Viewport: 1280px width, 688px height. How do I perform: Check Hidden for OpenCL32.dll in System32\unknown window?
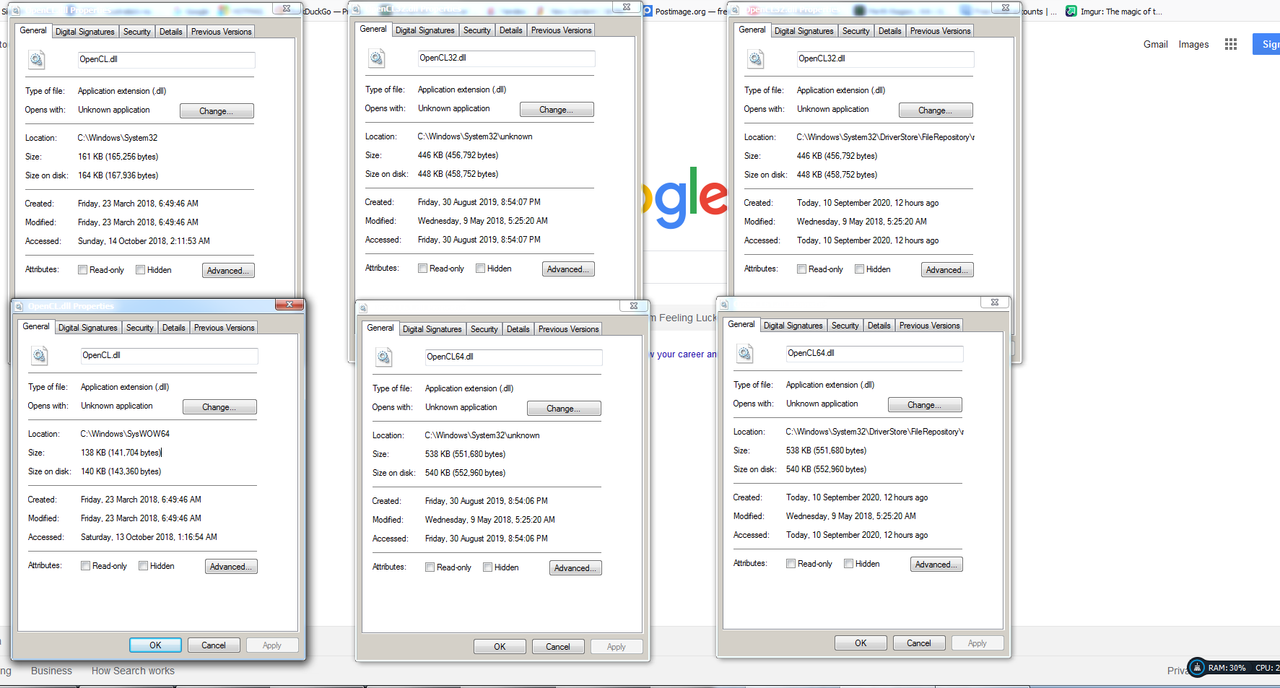[480, 268]
